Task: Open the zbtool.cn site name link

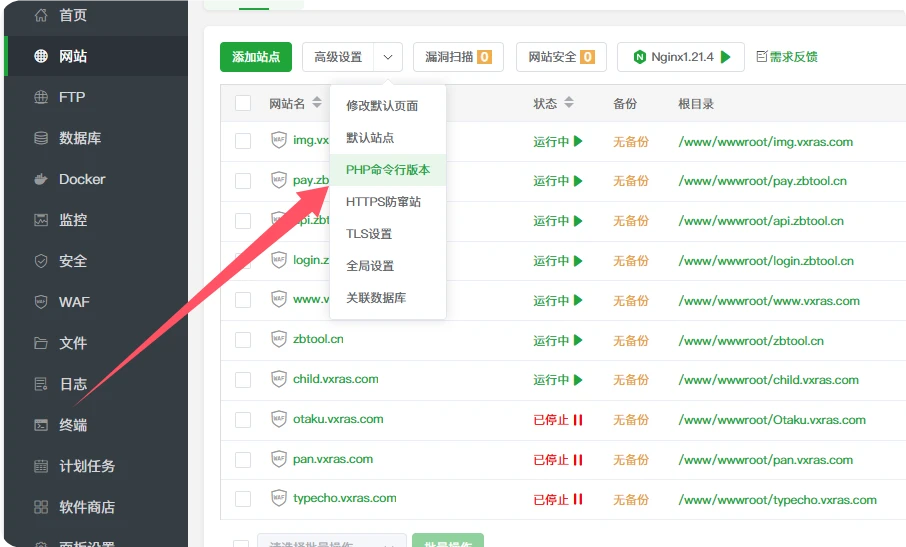Action: (318, 339)
